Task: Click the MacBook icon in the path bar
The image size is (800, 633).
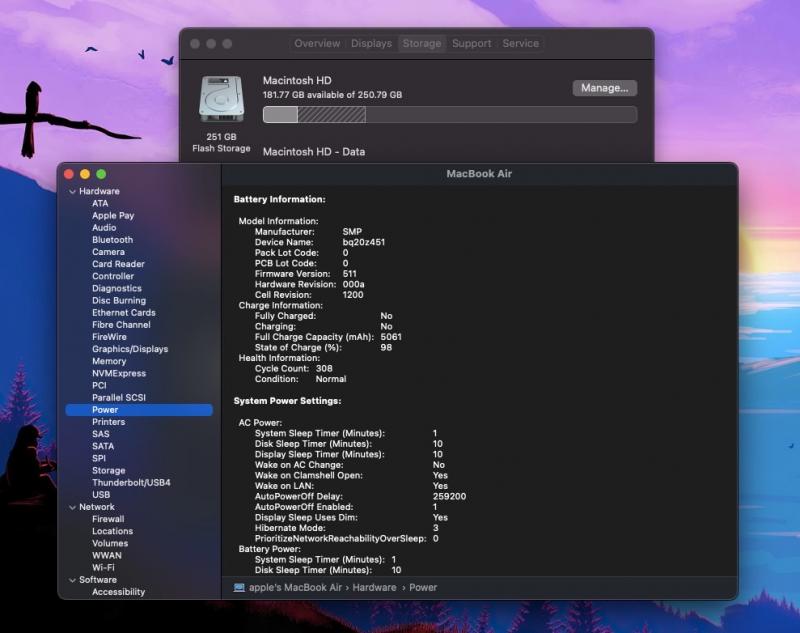Action: 239,588
